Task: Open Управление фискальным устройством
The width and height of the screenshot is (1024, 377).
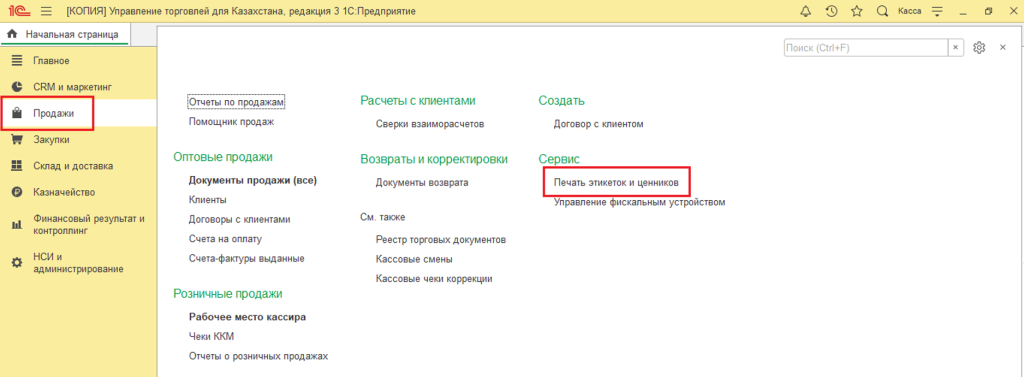Action: click(639, 203)
